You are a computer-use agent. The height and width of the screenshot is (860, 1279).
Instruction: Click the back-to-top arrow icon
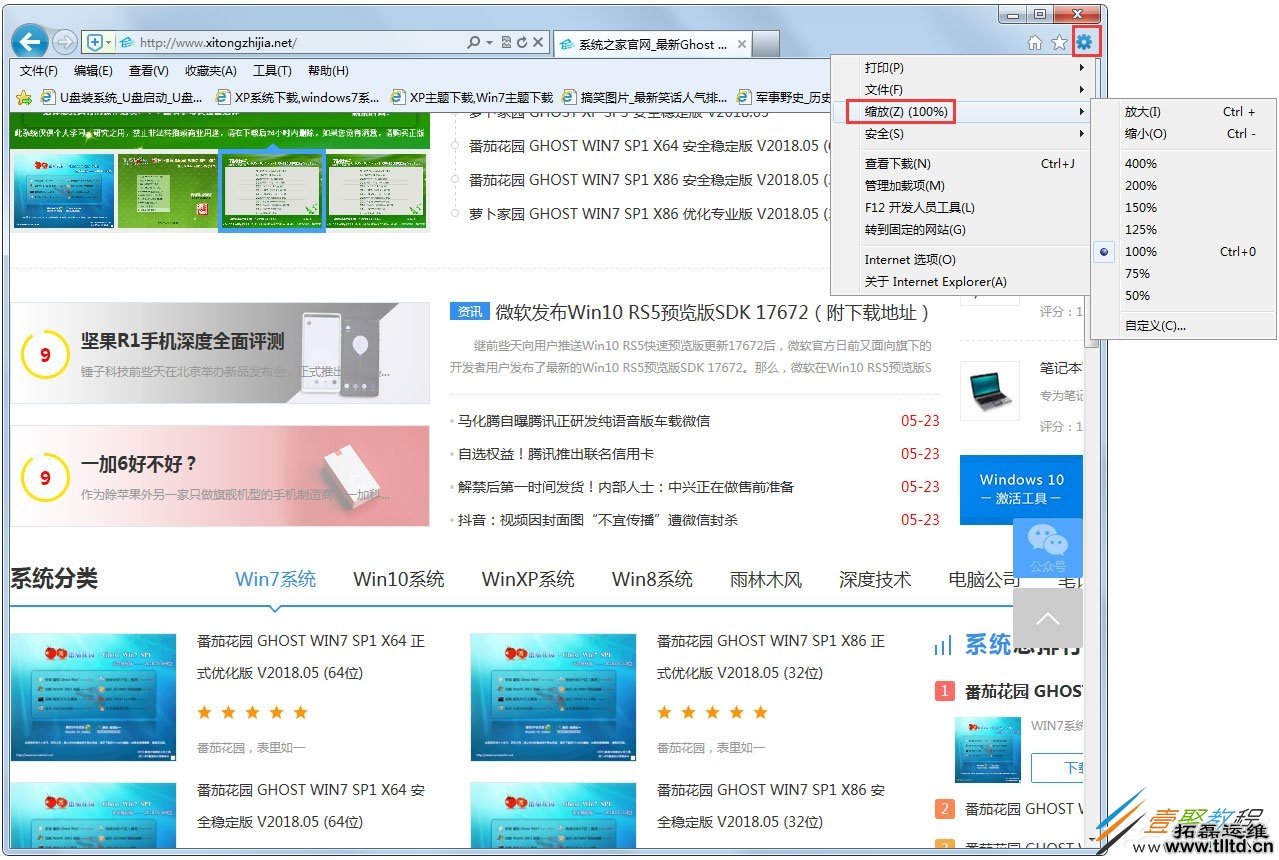coord(1048,619)
